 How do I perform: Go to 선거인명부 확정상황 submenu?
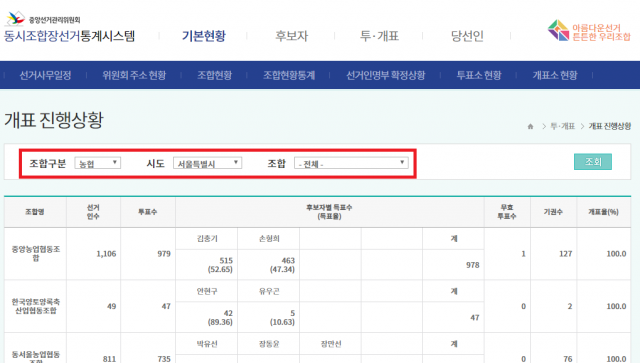[x=385, y=75]
